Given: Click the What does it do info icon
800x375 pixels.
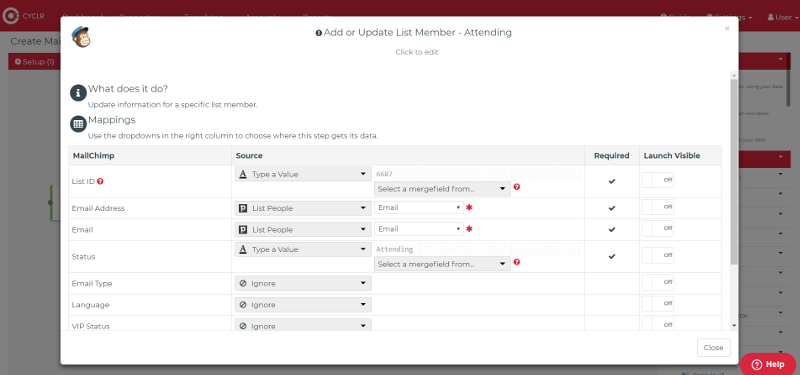Looking at the screenshot, I should [78, 93].
